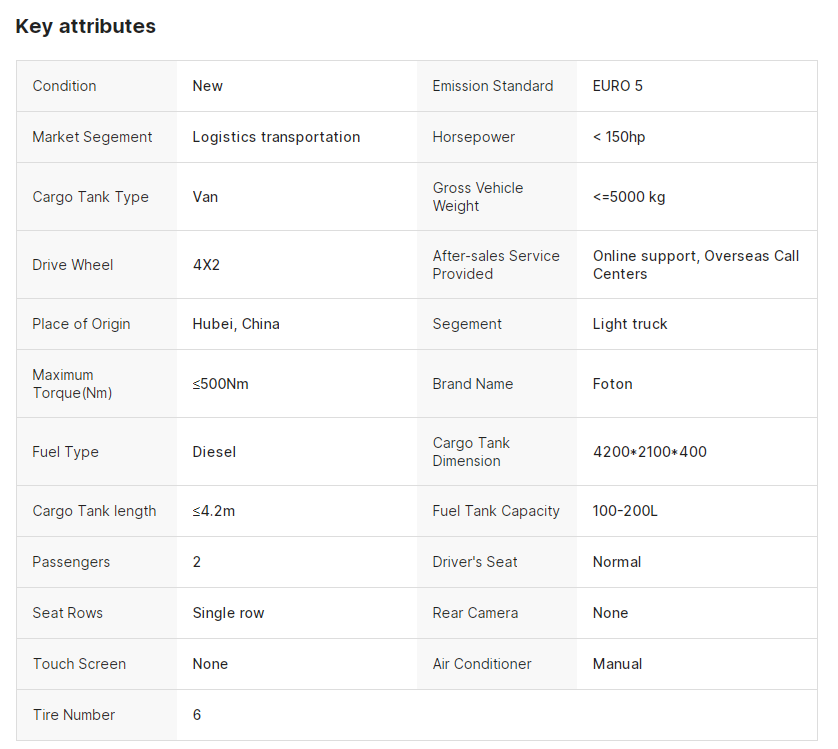Select the Maximum Torque(Nm) label
Viewport: 838px width, 749px height.
point(72,384)
